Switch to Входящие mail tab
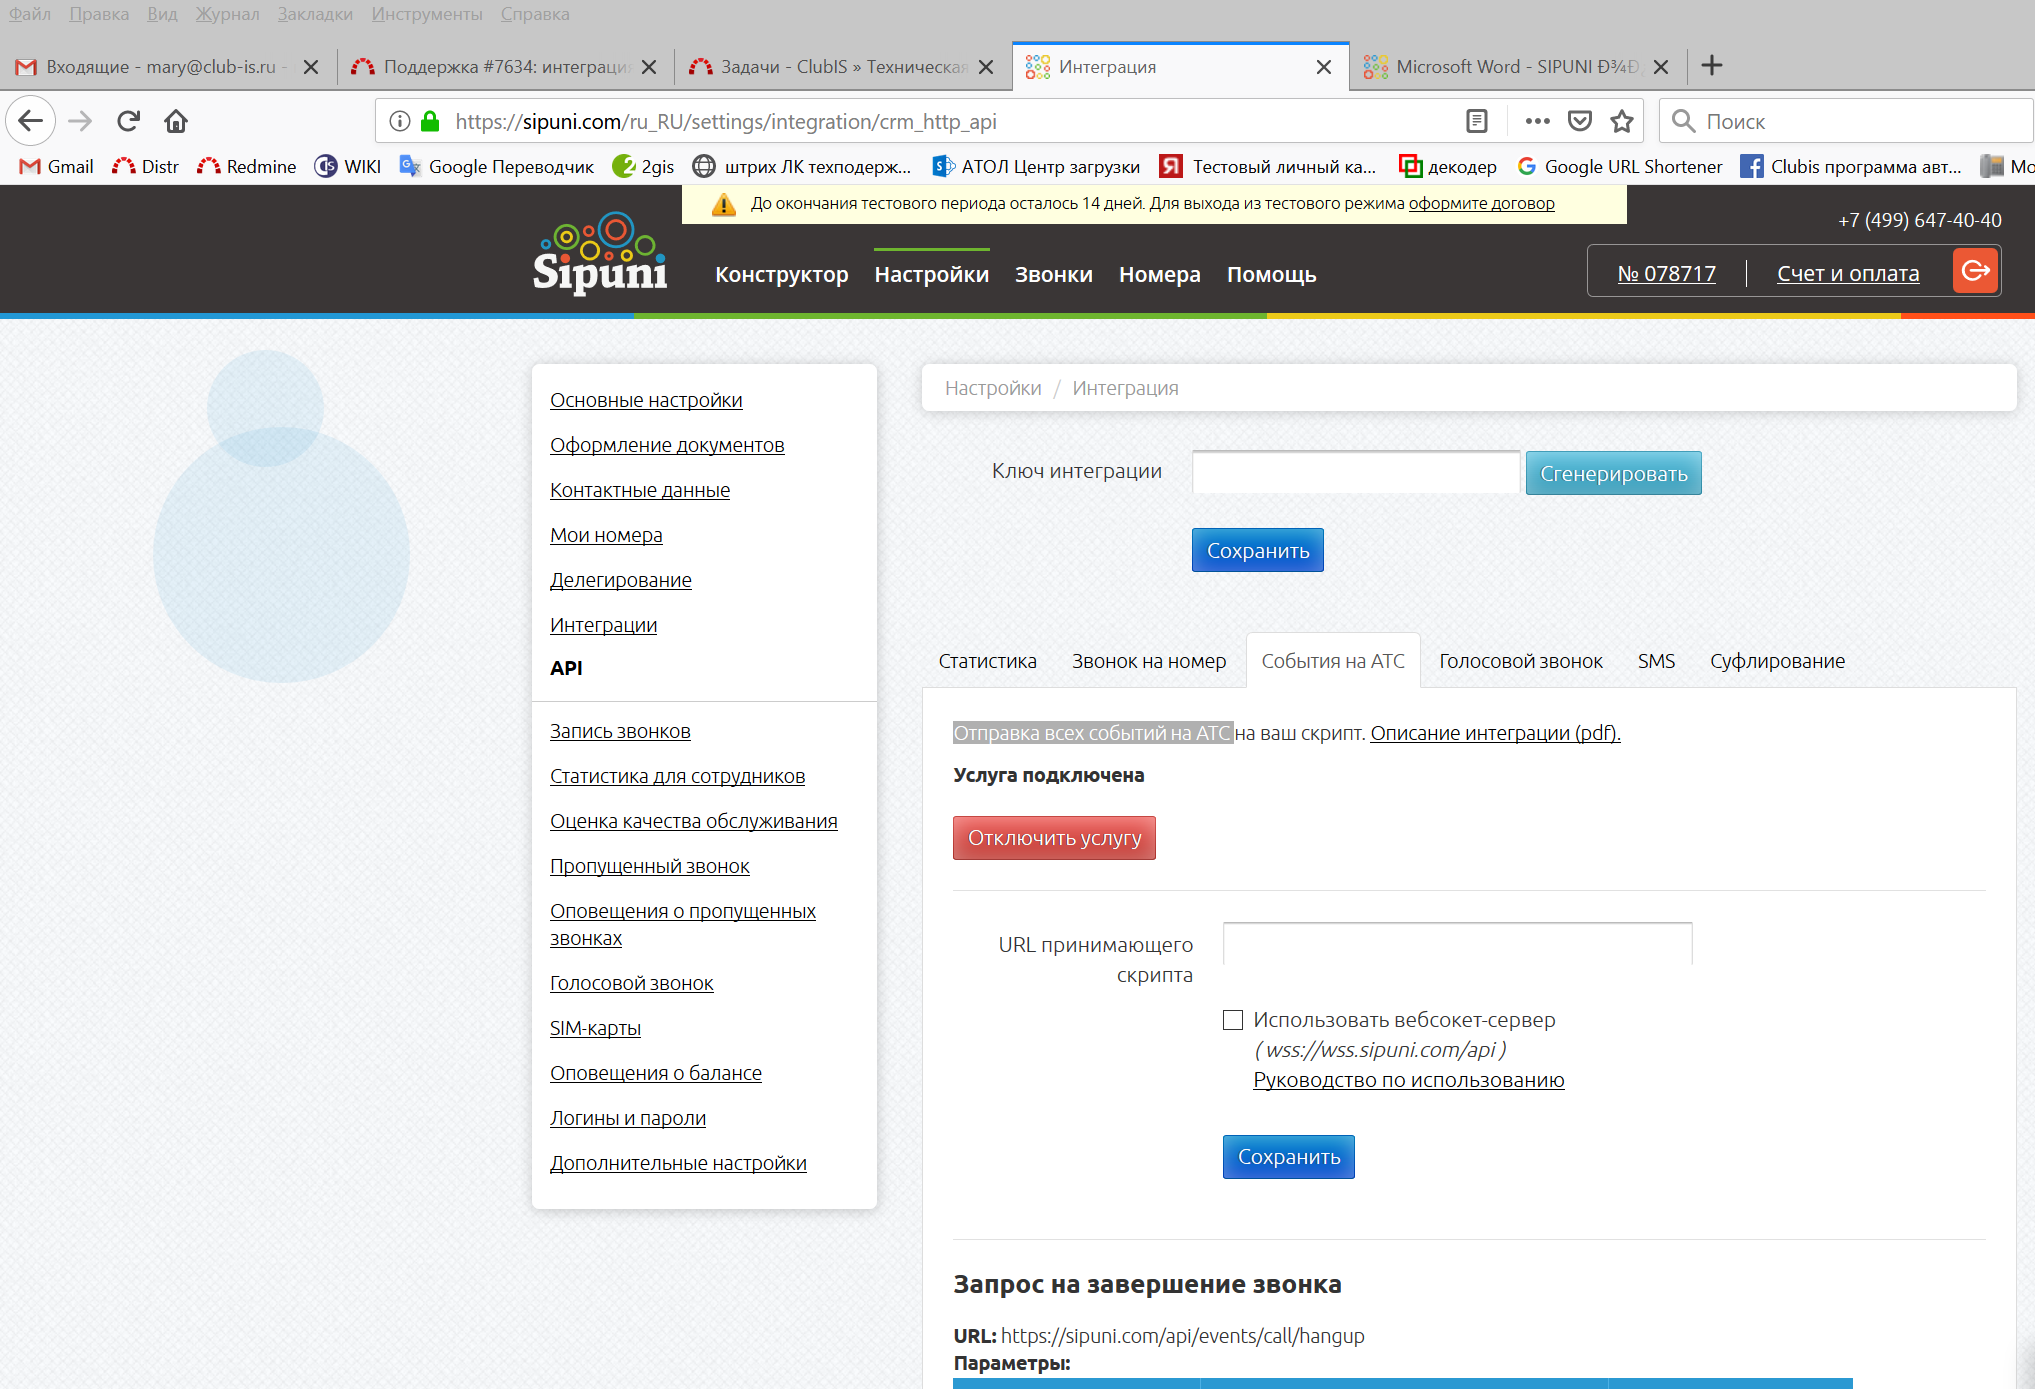The width and height of the screenshot is (2035, 1389). (x=167, y=67)
